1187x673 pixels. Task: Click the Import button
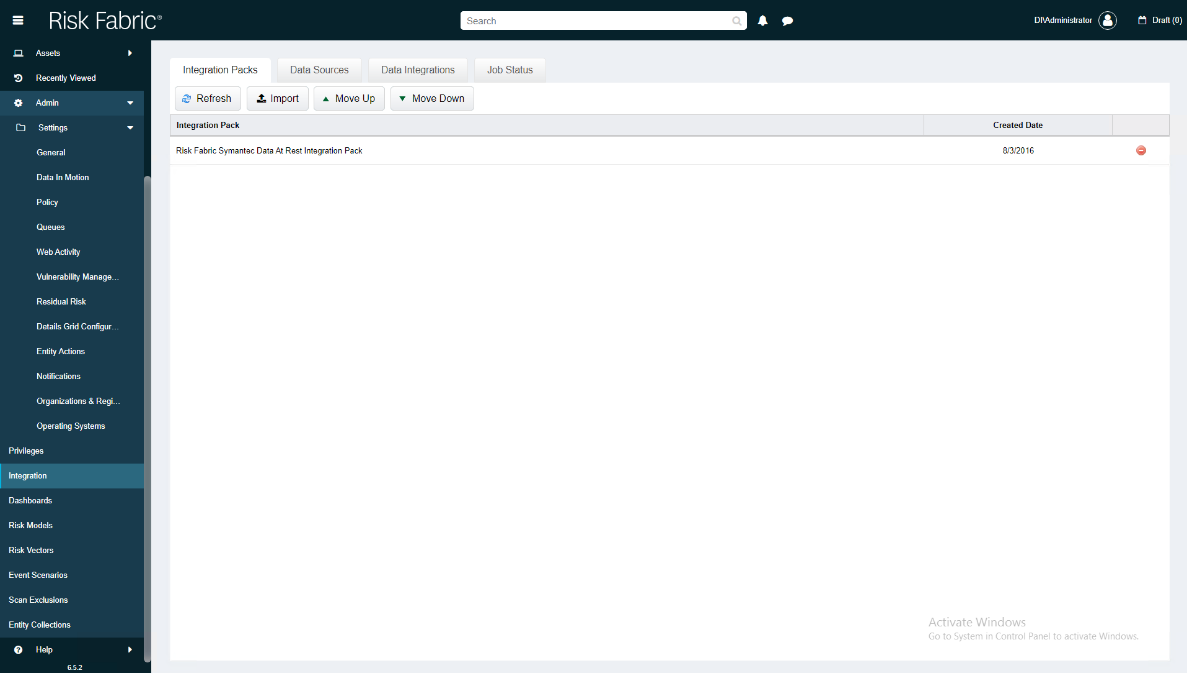277,99
